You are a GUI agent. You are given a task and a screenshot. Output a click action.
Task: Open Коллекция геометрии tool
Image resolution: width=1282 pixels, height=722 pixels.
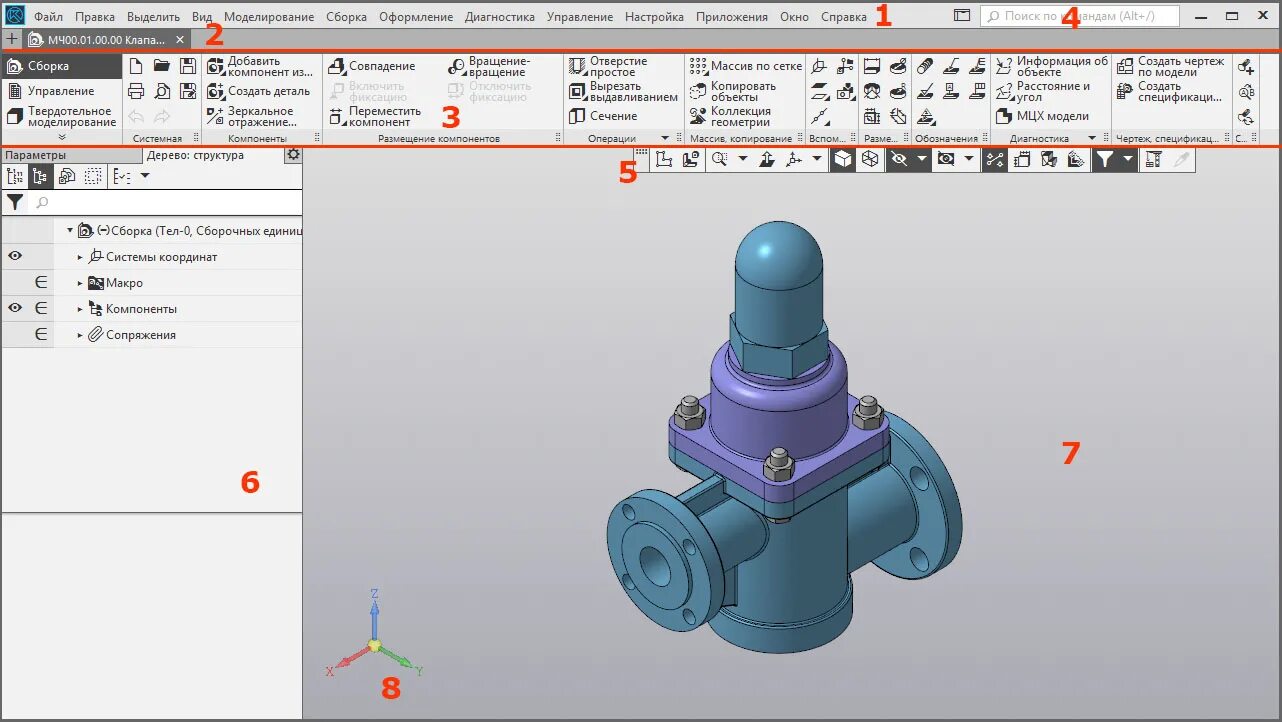(730, 116)
